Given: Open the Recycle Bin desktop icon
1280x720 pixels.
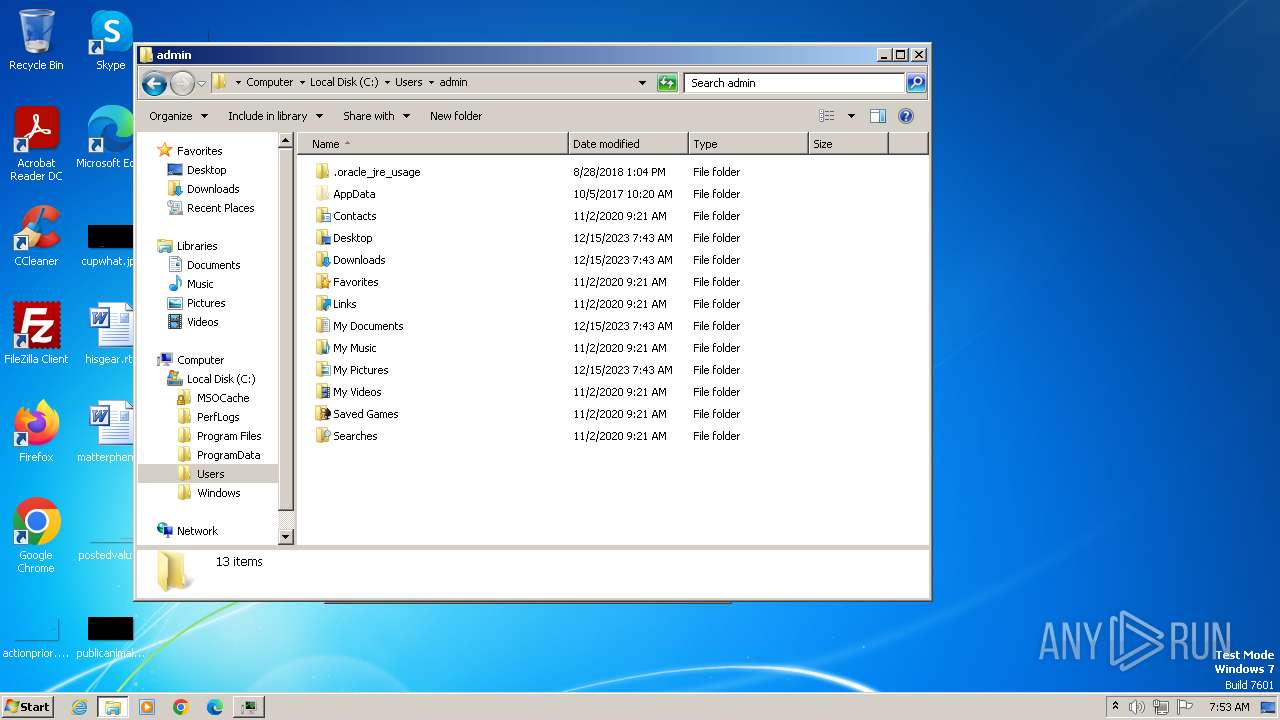Looking at the screenshot, I should pyautogui.click(x=36, y=40).
